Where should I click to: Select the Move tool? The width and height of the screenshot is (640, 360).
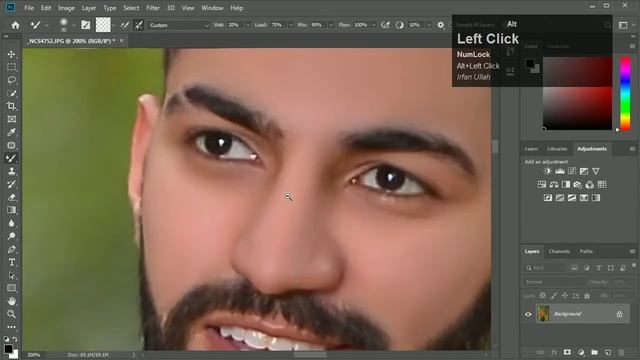(11, 54)
